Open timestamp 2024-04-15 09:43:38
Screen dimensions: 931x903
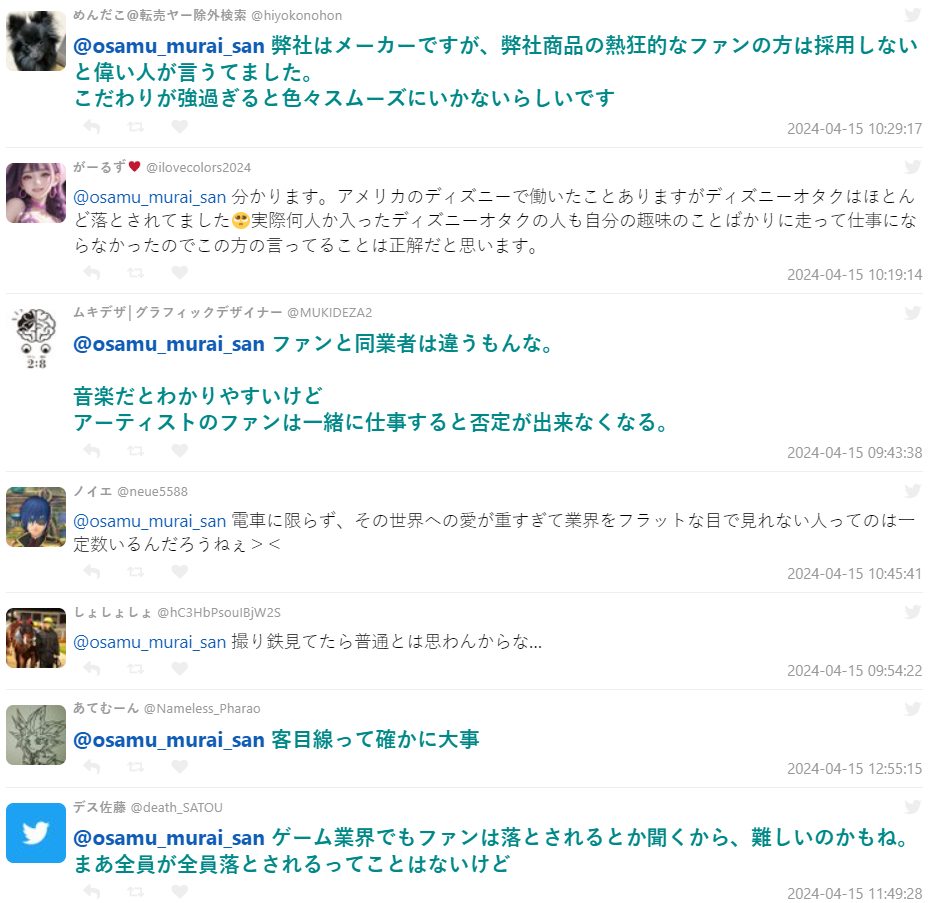coord(854,453)
